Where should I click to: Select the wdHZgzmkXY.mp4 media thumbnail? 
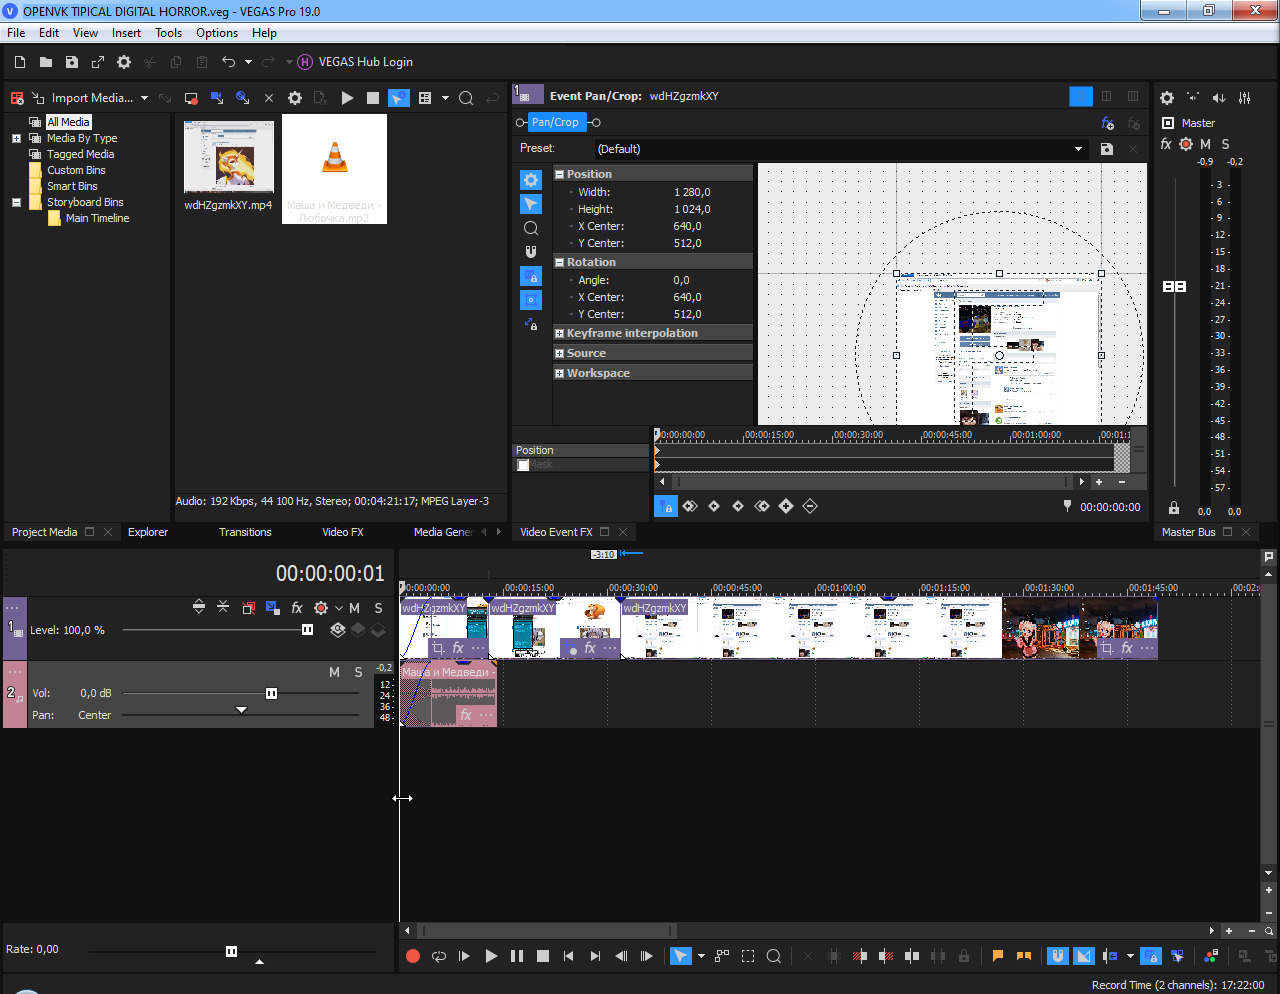click(x=229, y=158)
